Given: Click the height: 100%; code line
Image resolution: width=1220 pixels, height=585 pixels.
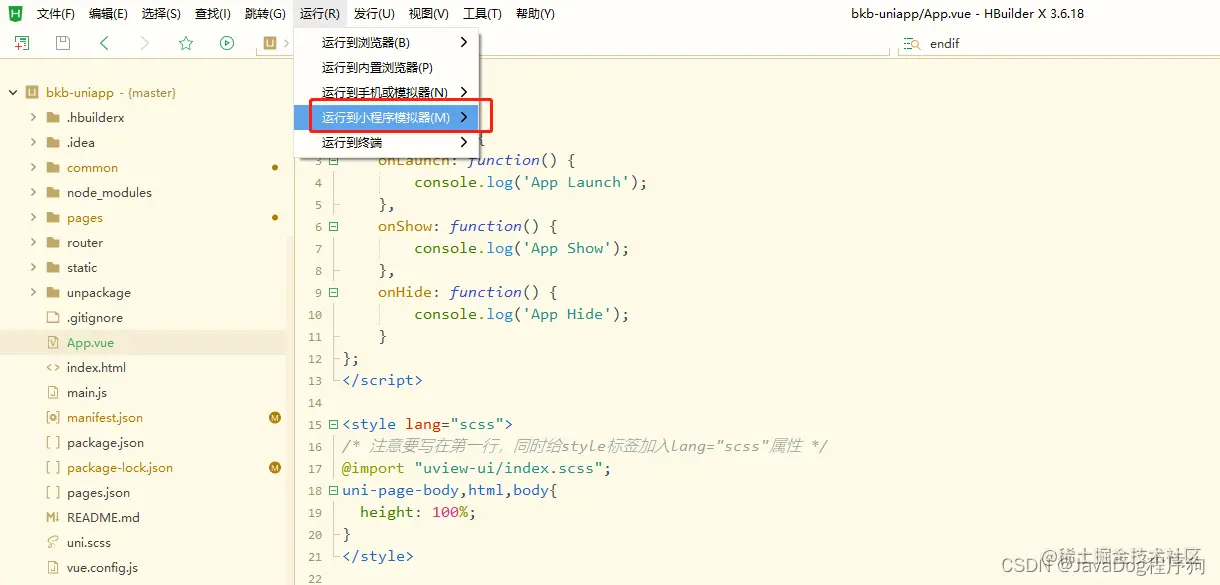Looking at the screenshot, I should click(x=418, y=512).
